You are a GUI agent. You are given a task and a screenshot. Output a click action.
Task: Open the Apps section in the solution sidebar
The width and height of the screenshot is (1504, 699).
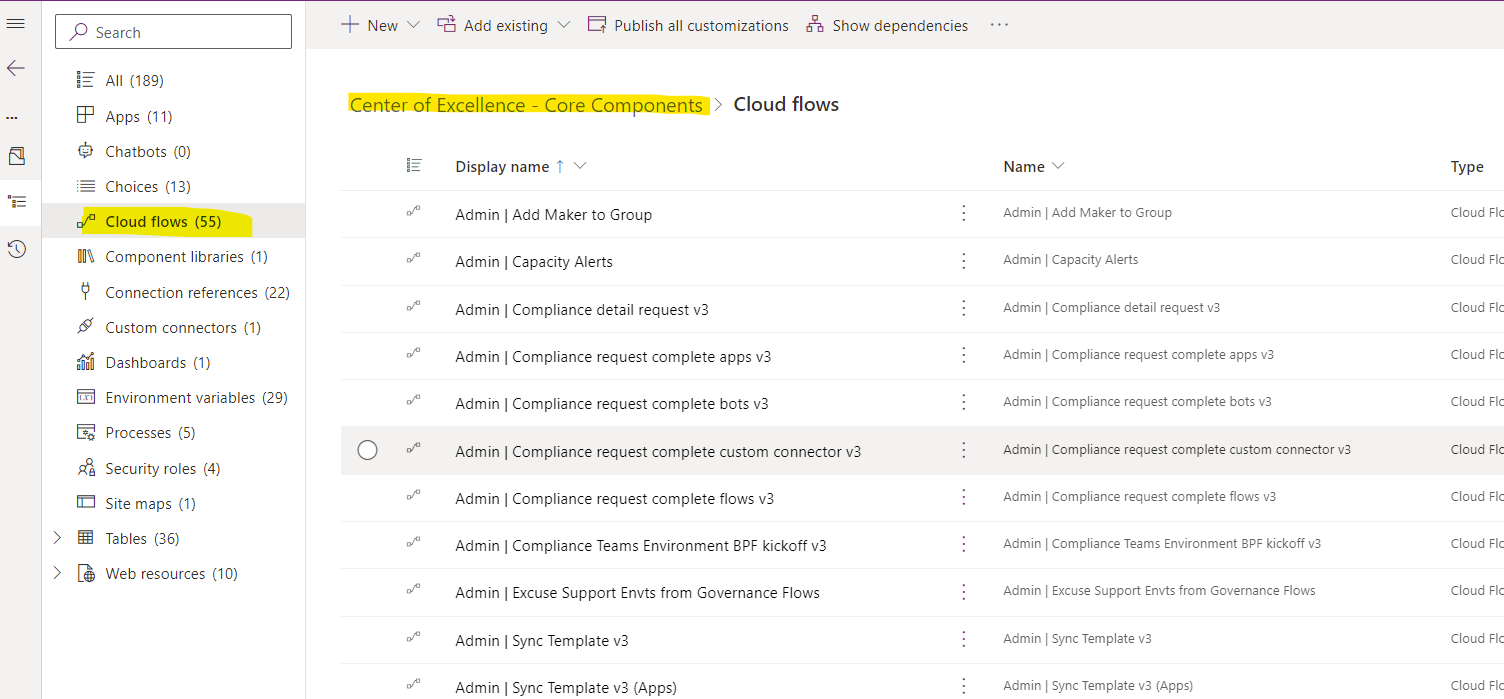pyautogui.click(x=125, y=115)
